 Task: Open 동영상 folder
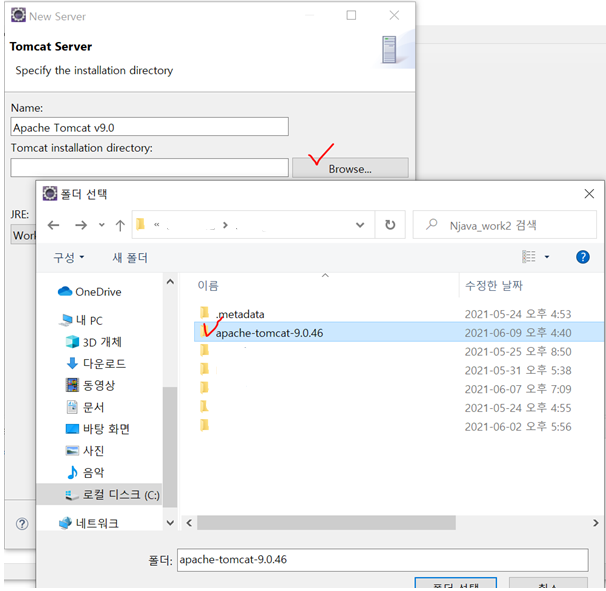click(x=90, y=385)
